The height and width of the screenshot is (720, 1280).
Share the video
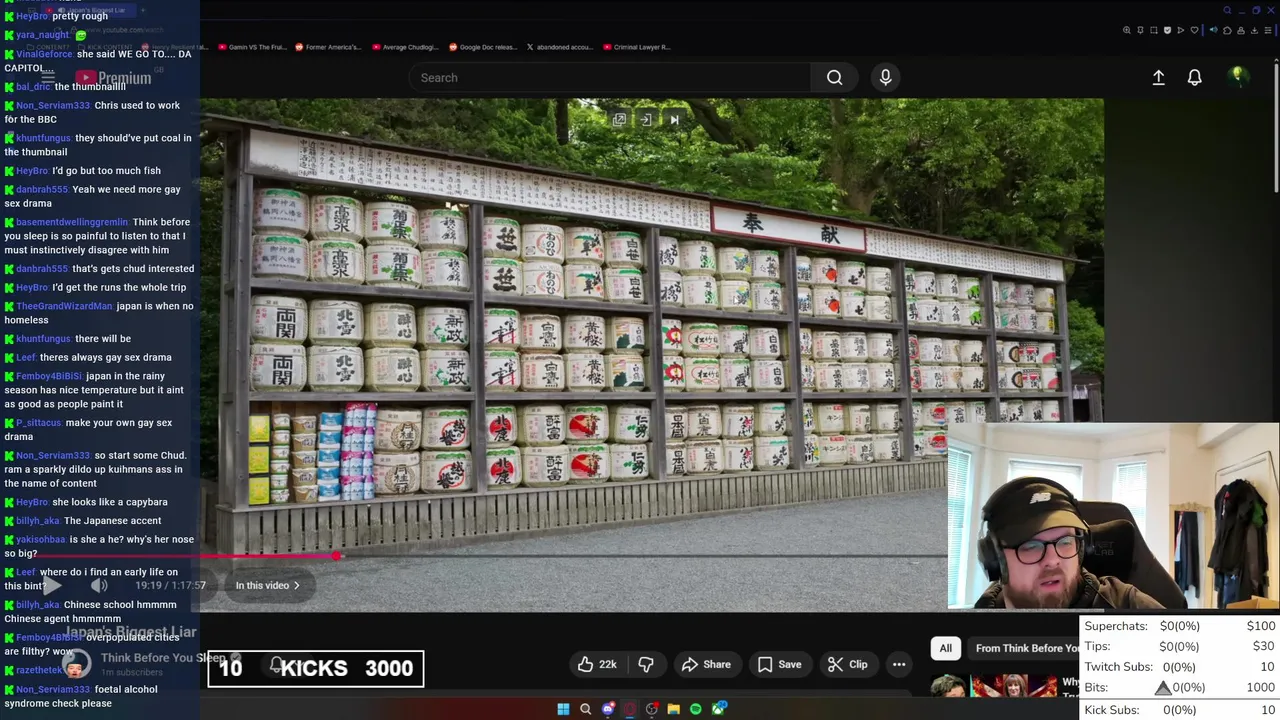tap(706, 664)
